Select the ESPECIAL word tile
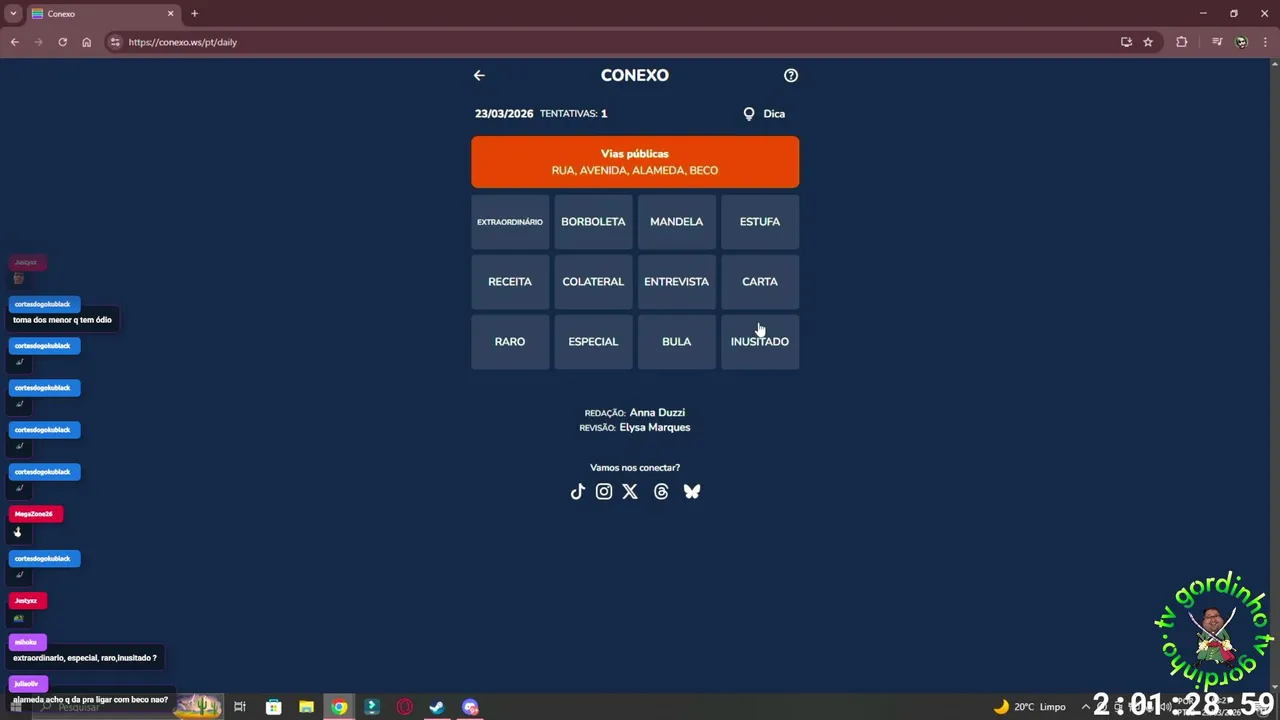This screenshot has width=1280, height=720. click(x=593, y=342)
